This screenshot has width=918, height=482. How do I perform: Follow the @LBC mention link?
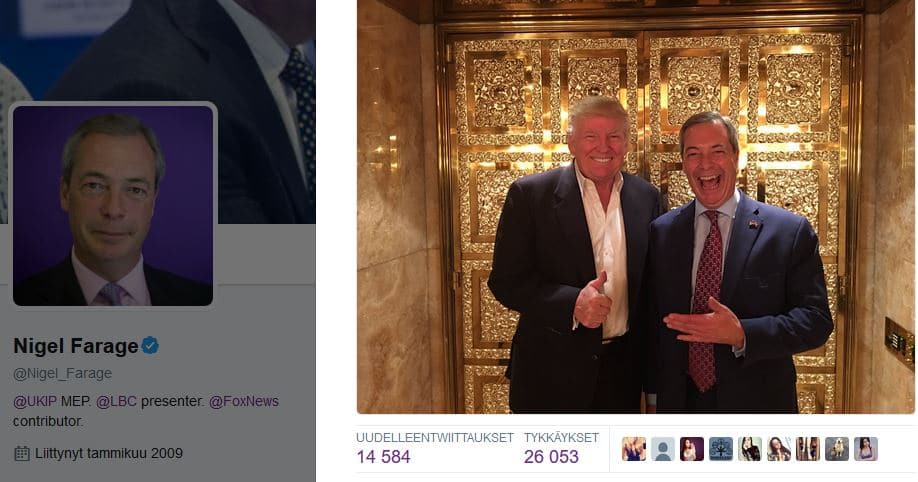point(116,401)
